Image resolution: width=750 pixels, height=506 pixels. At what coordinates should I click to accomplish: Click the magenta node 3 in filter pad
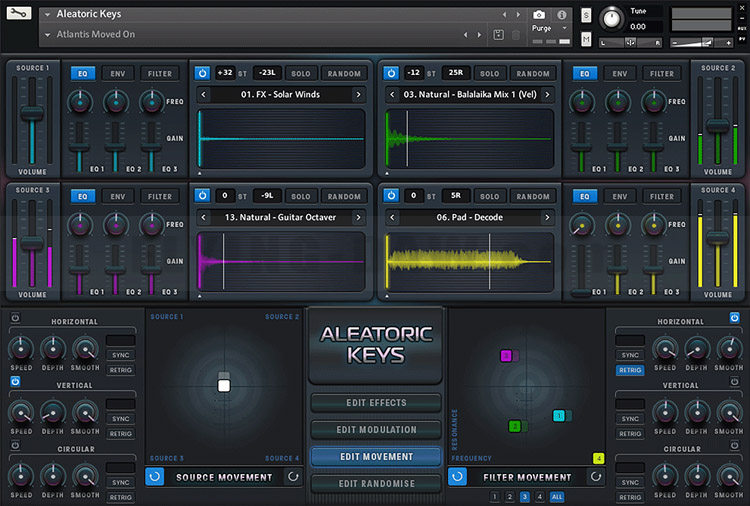506,356
